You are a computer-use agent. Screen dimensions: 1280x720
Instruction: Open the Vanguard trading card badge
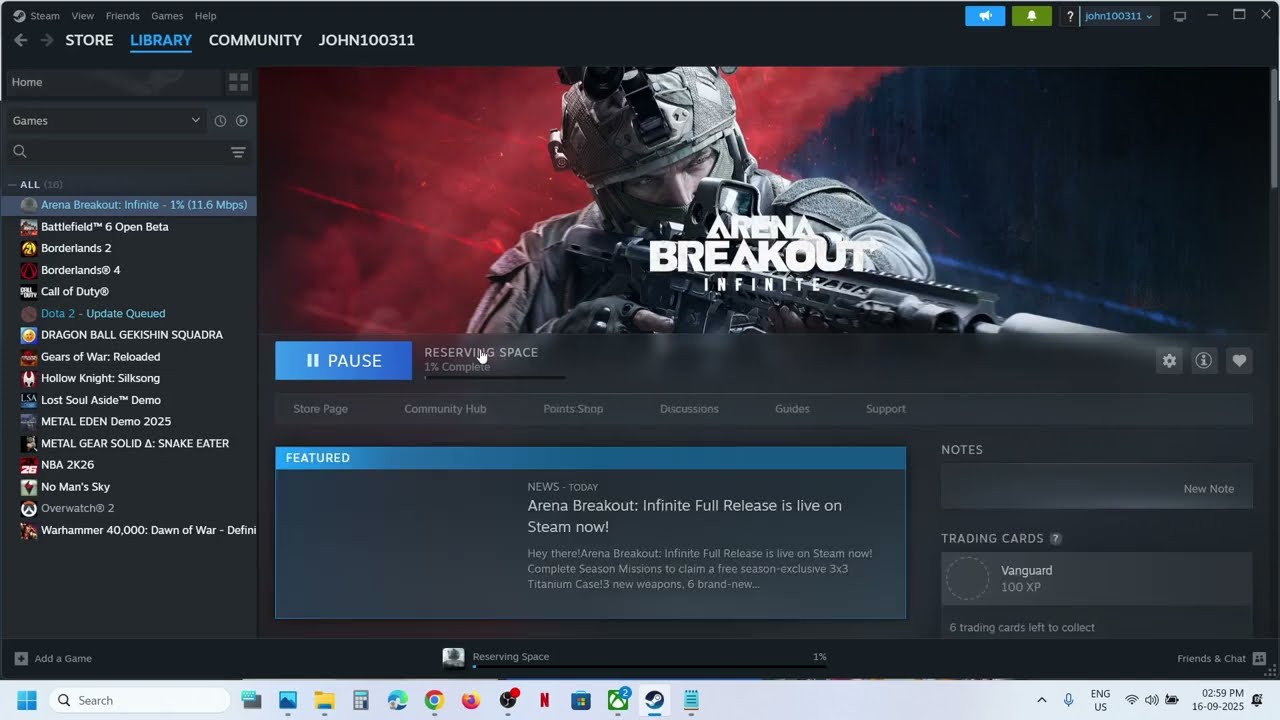coord(1097,579)
